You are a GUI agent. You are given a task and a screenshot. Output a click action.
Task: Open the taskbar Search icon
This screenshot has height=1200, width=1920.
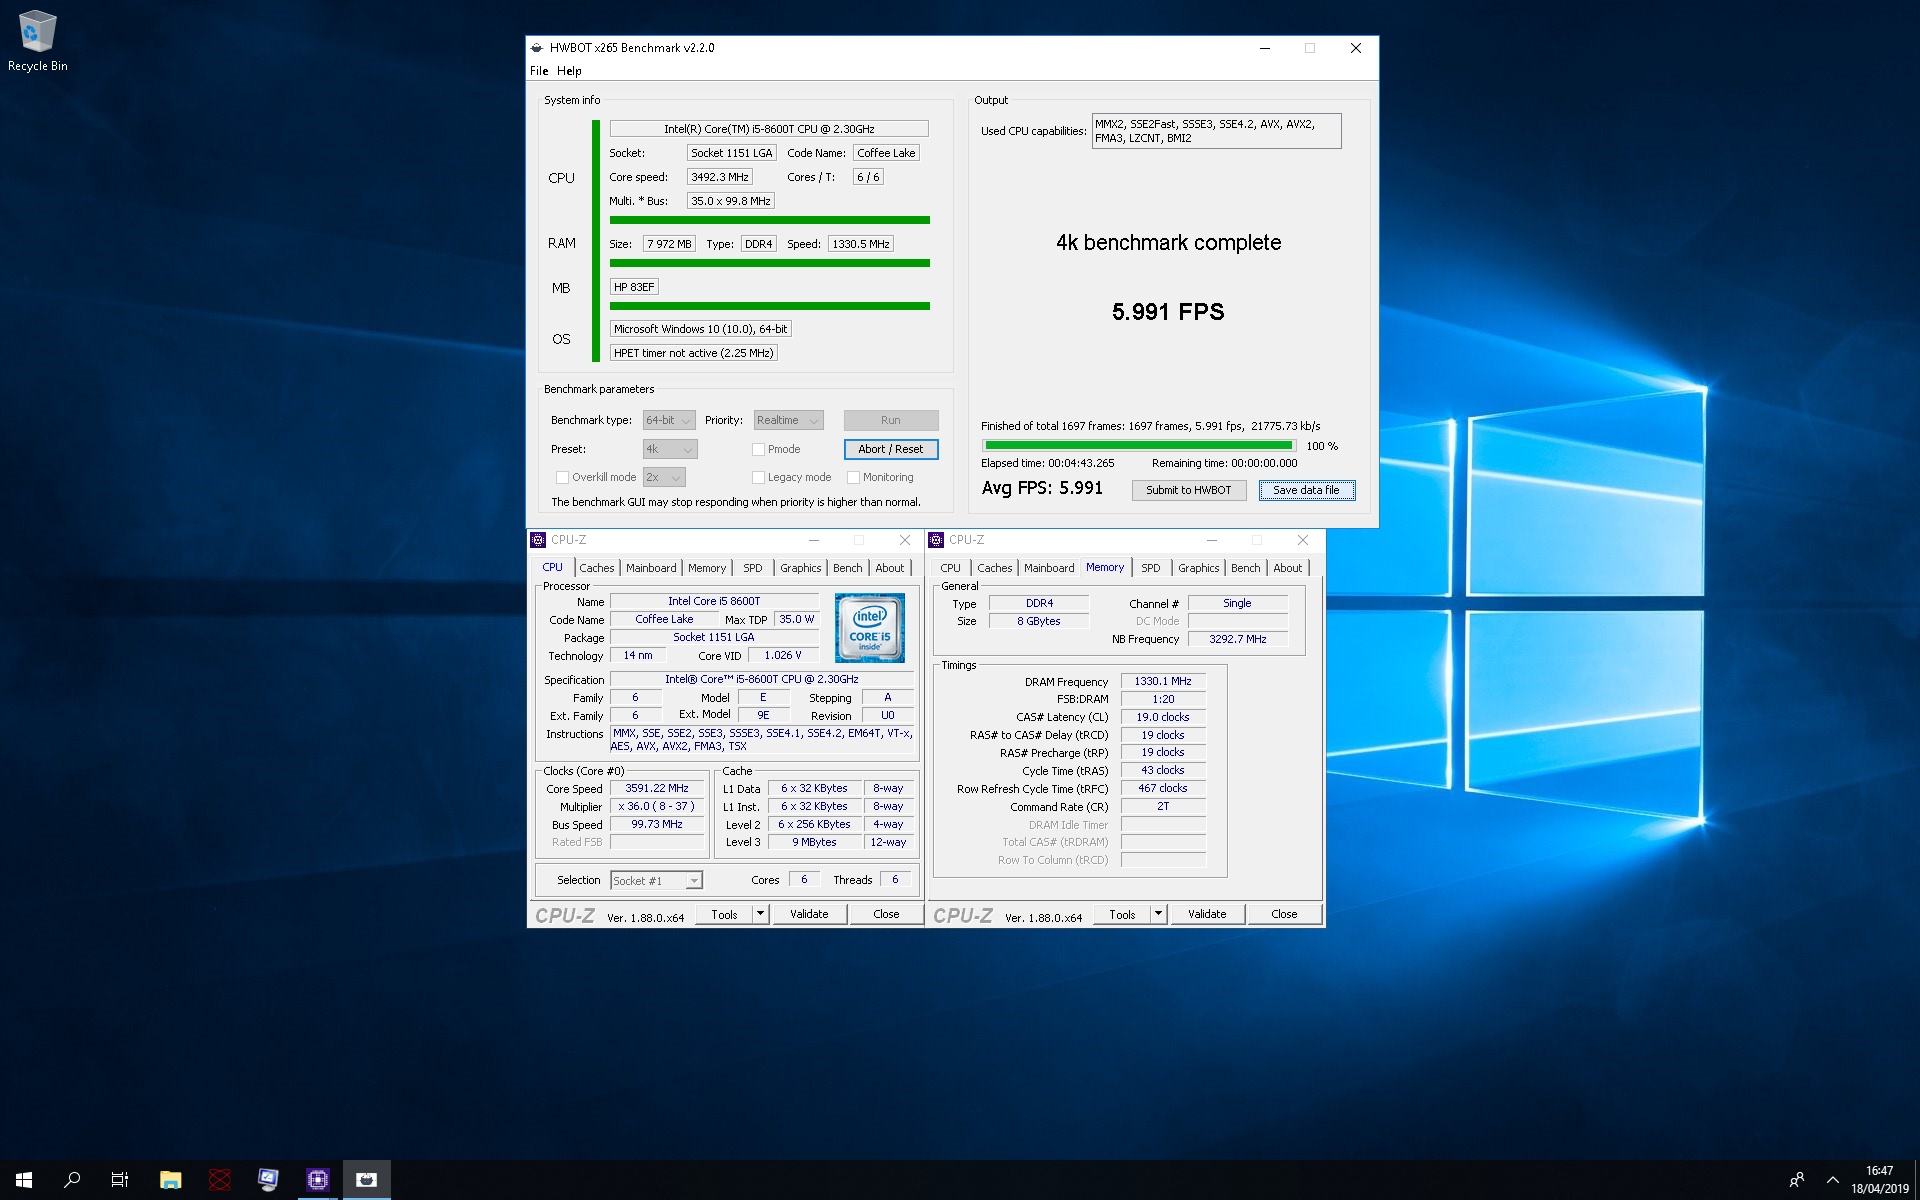pyautogui.click(x=72, y=1180)
